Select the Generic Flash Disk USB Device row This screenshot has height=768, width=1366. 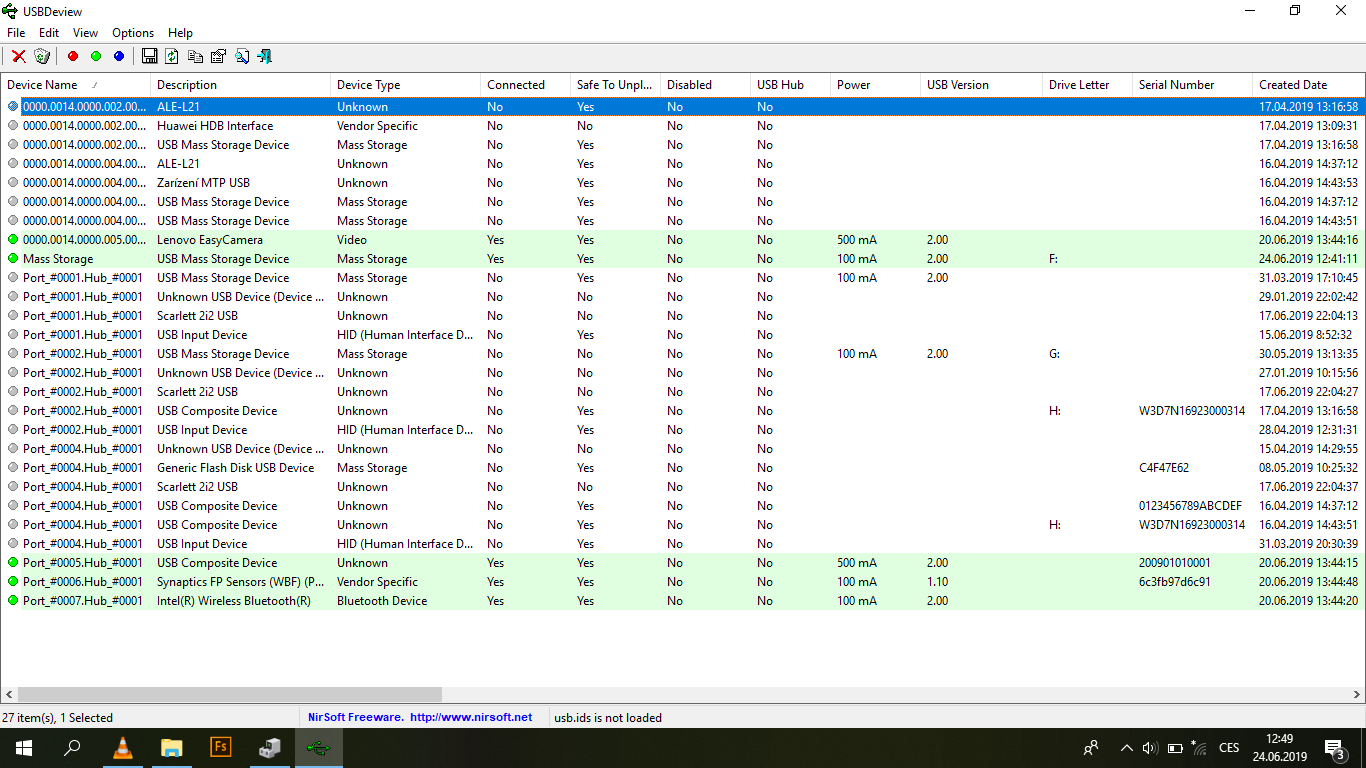pyautogui.click(x=683, y=468)
